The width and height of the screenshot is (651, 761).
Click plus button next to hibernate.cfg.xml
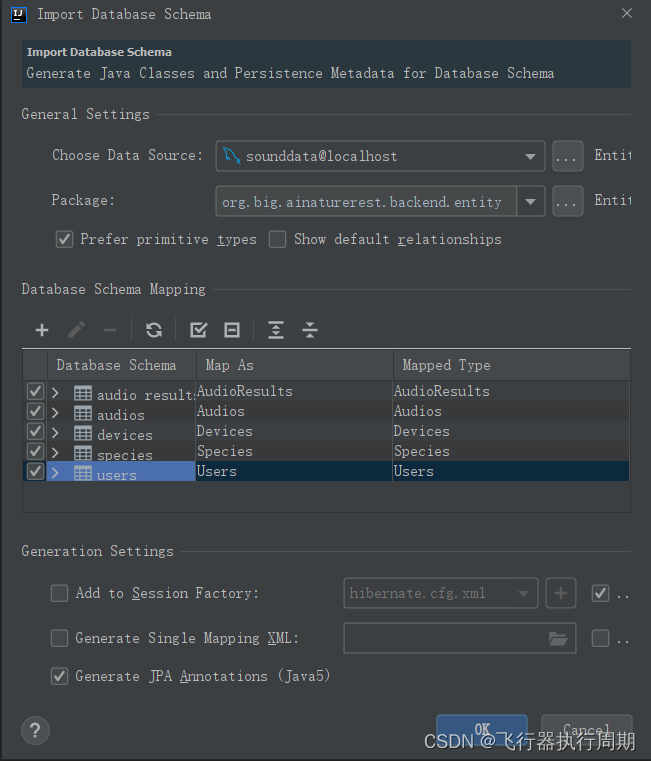pyautogui.click(x=561, y=593)
